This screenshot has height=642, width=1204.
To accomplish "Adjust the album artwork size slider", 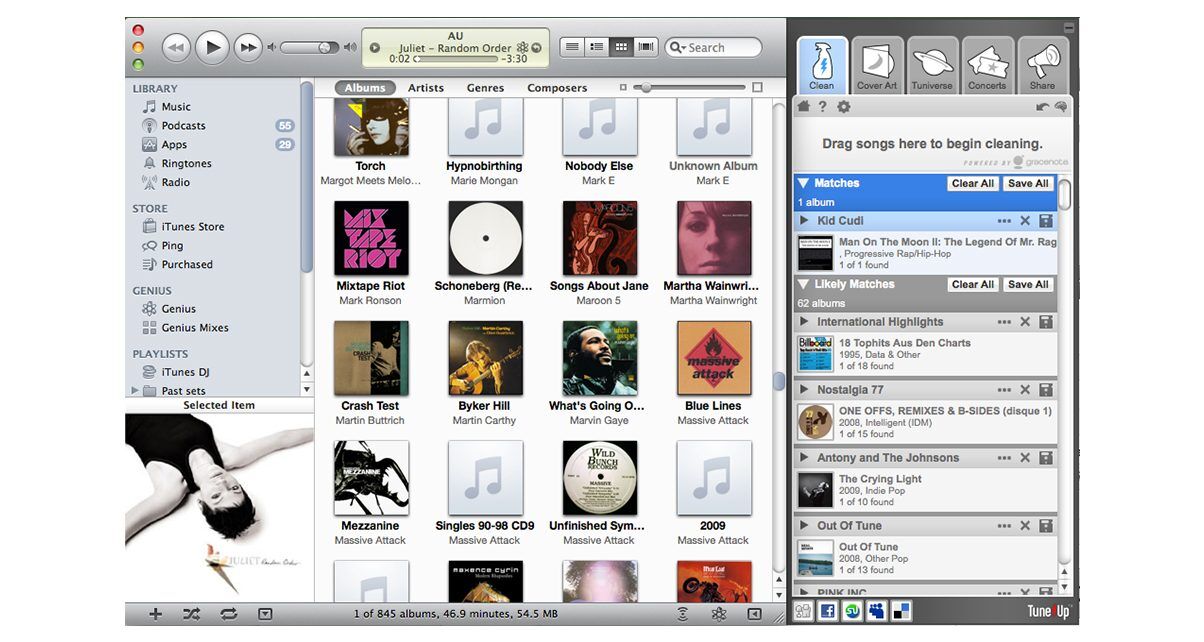I will [x=690, y=88].
